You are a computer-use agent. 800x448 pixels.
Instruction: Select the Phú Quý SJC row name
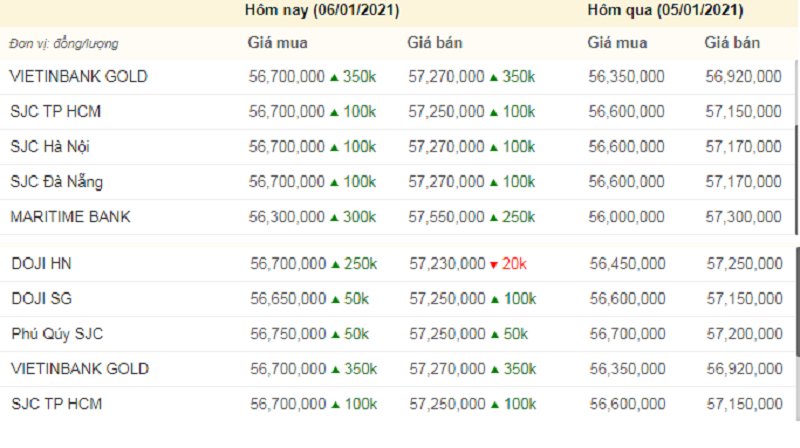(x=57, y=334)
